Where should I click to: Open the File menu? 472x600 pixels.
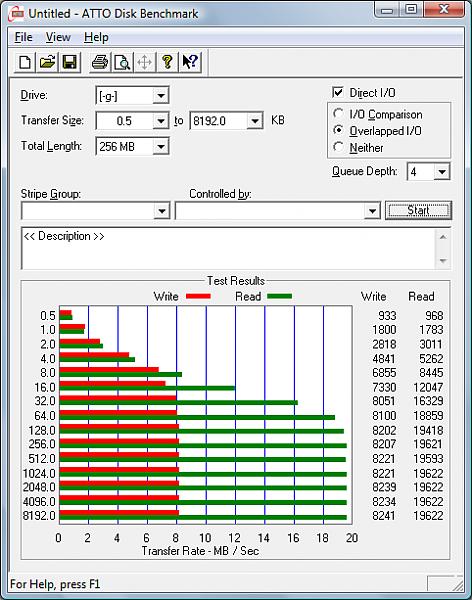pyautogui.click(x=23, y=37)
